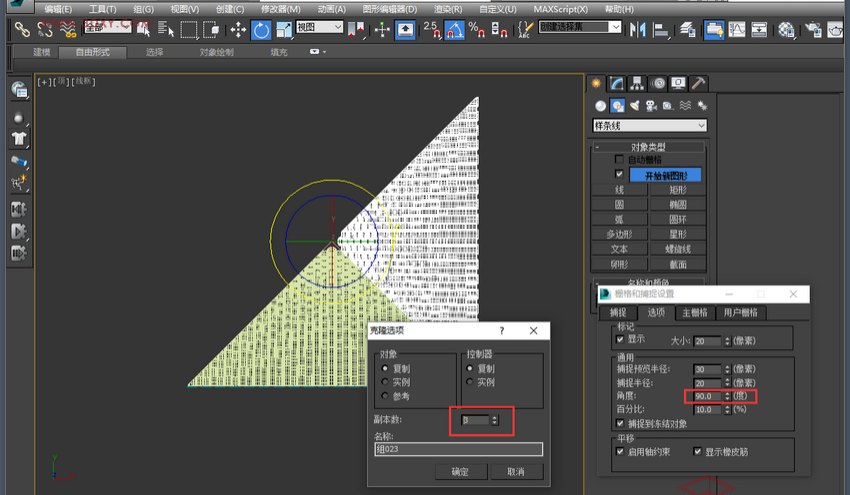Toggle the Window/Crossing selection icon
This screenshot has width=850, height=495.
pyautogui.click(x=211, y=29)
